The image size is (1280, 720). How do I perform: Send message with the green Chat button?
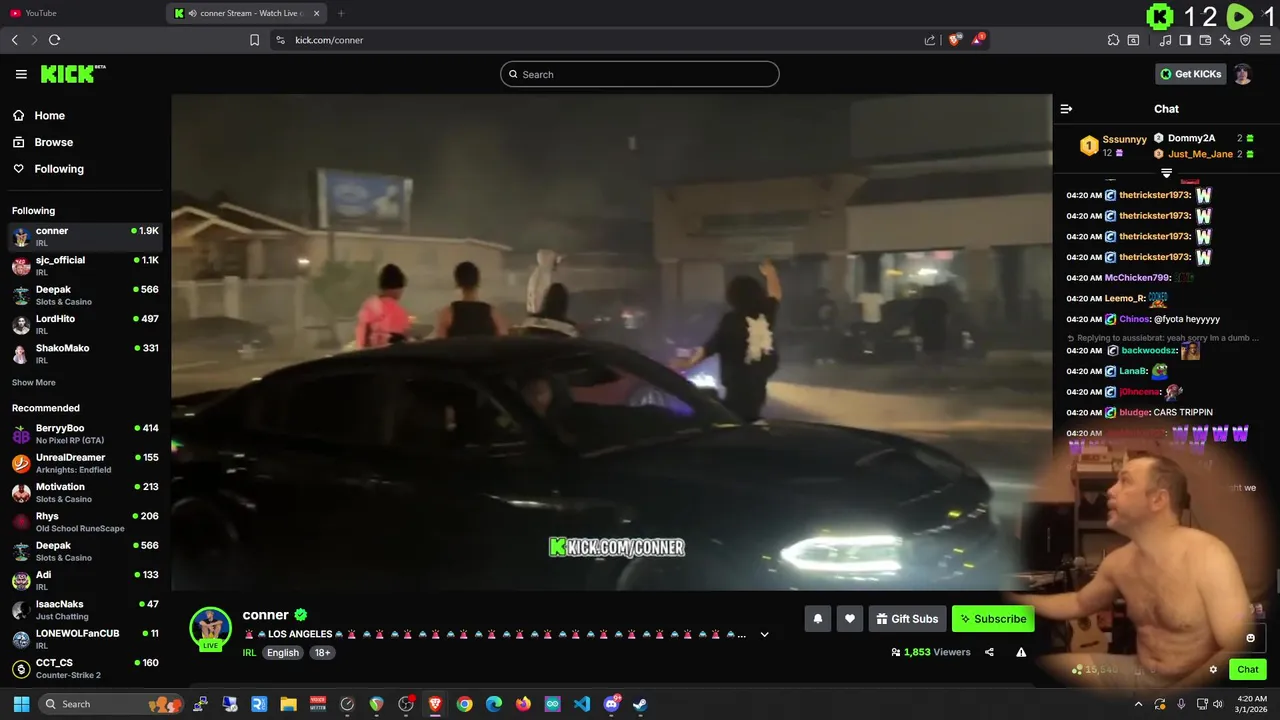1248,670
